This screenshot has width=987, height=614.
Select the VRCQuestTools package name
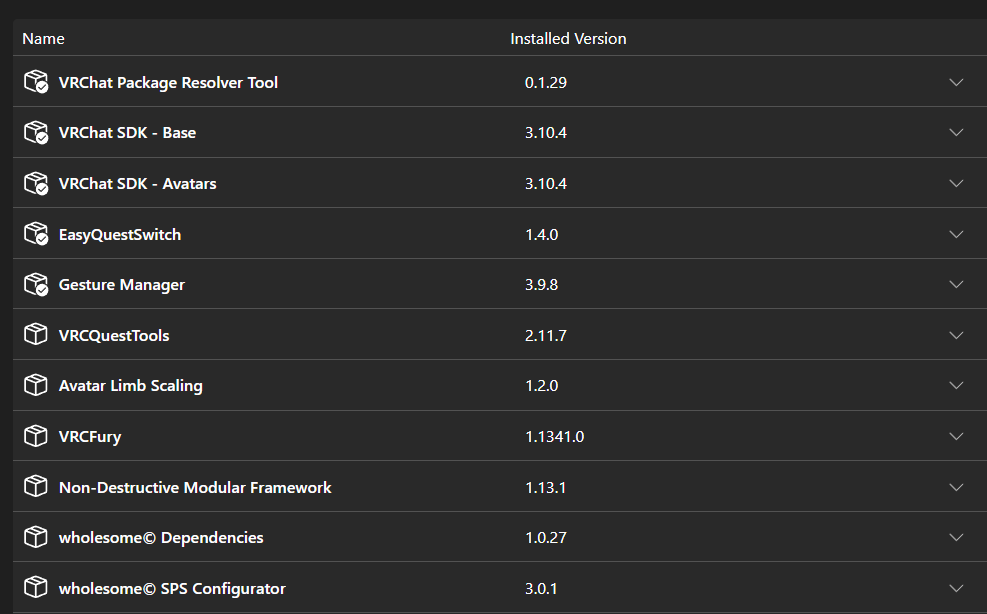tap(114, 336)
